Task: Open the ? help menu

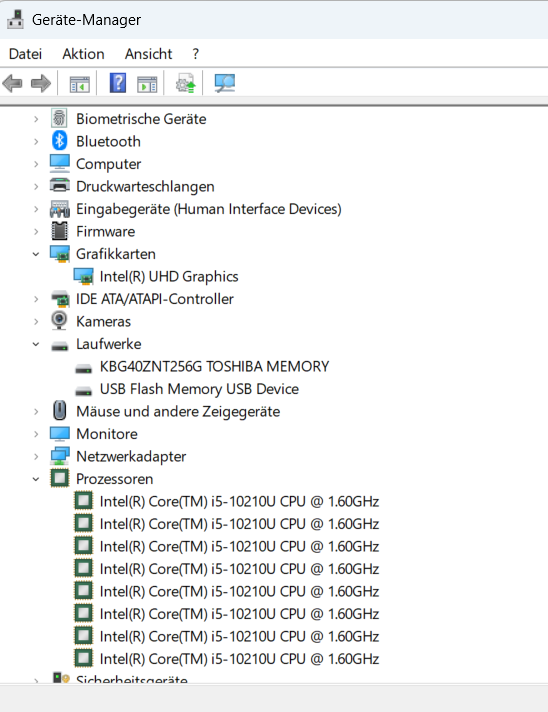Action: [x=196, y=54]
